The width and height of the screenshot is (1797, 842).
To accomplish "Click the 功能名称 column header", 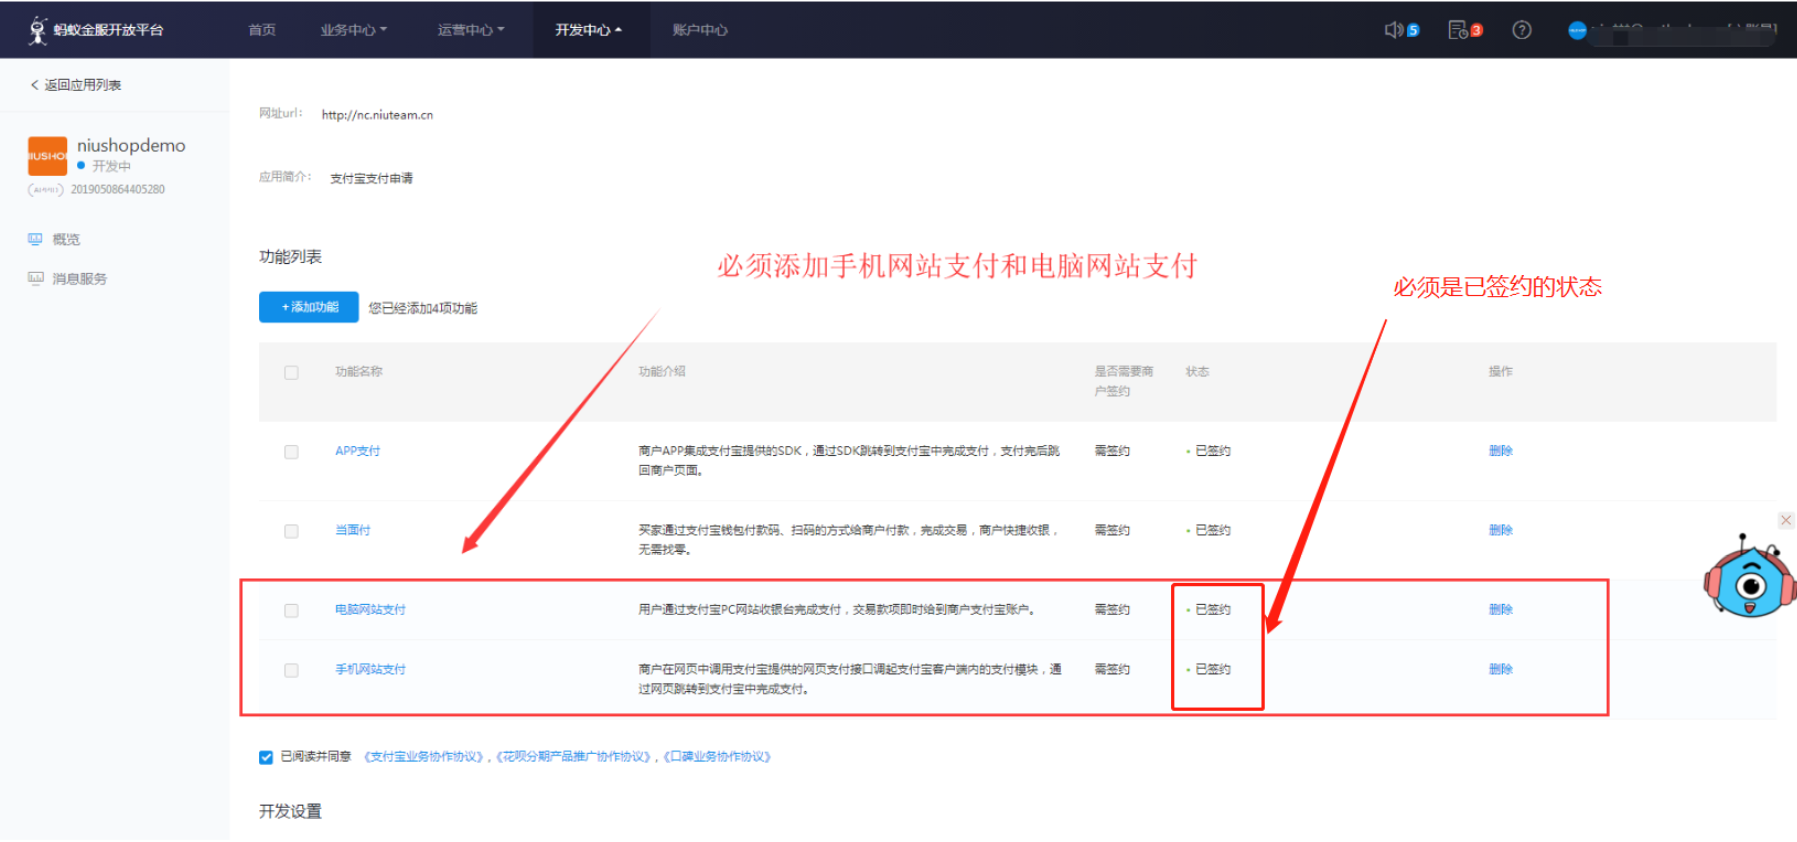I will [x=358, y=371].
